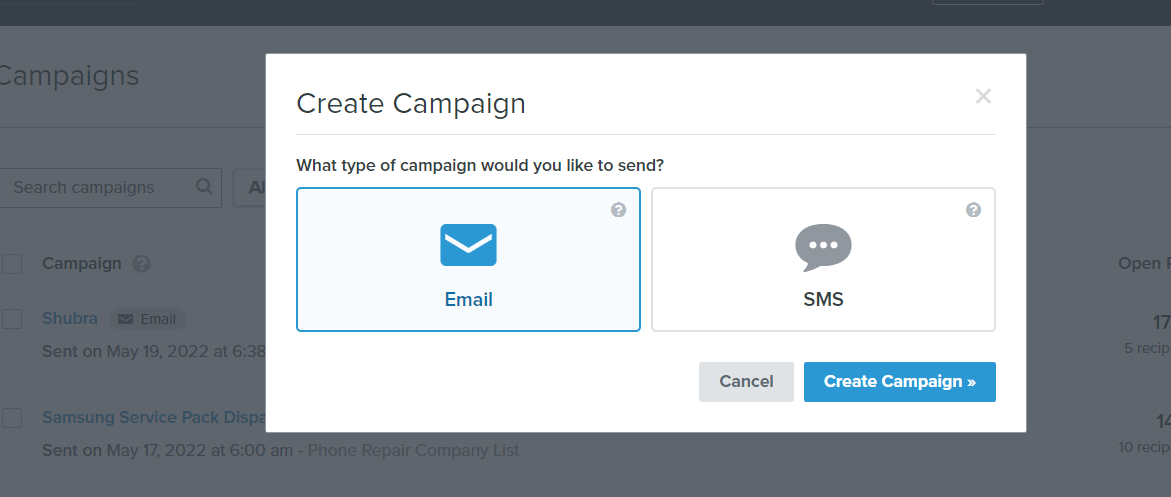Image resolution: width=1171 pixels, height=497 pixels.
Task: Click help icon beside Campaign column header
Action: [141, 264]
